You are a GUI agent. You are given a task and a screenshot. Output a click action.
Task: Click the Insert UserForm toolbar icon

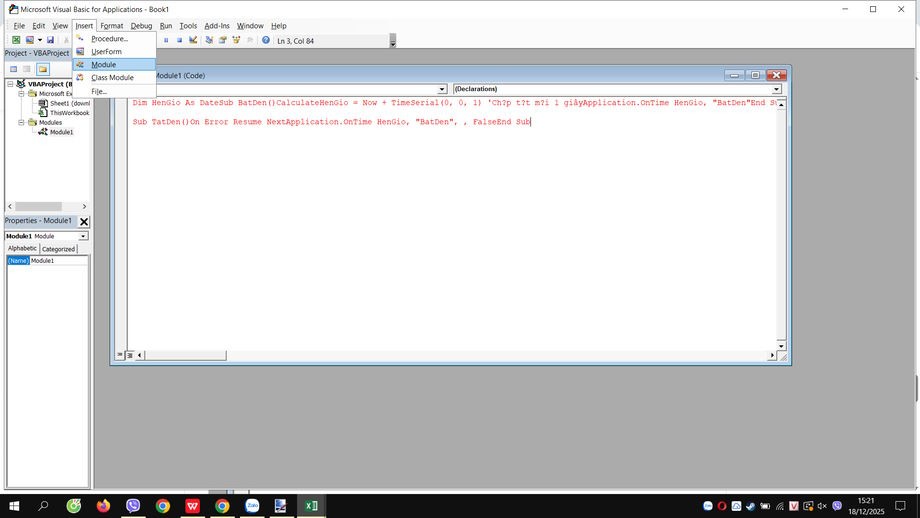(x=29, y=40)
